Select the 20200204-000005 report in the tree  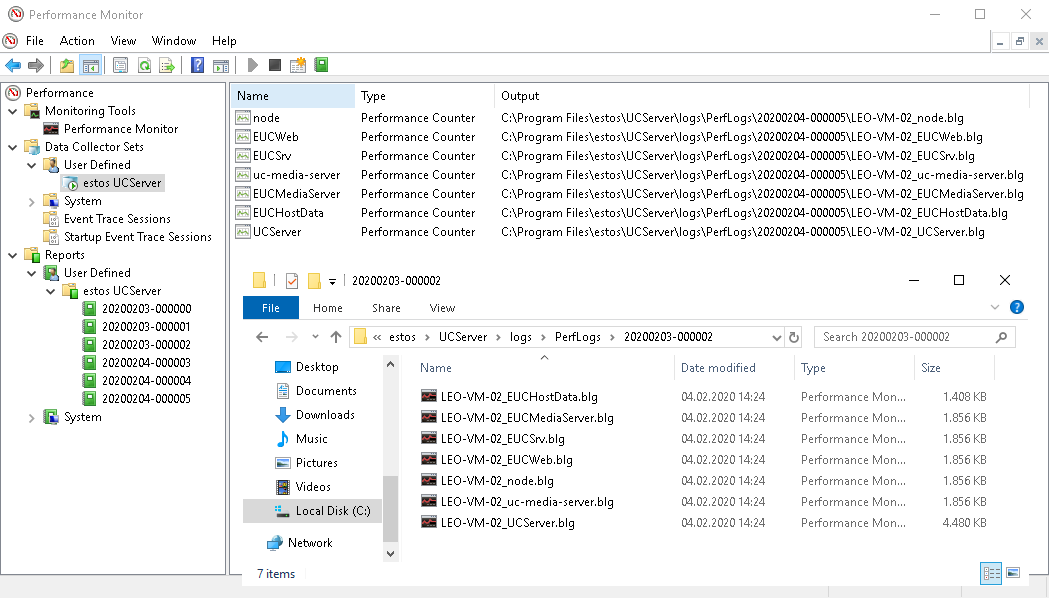tap(146, 399)
